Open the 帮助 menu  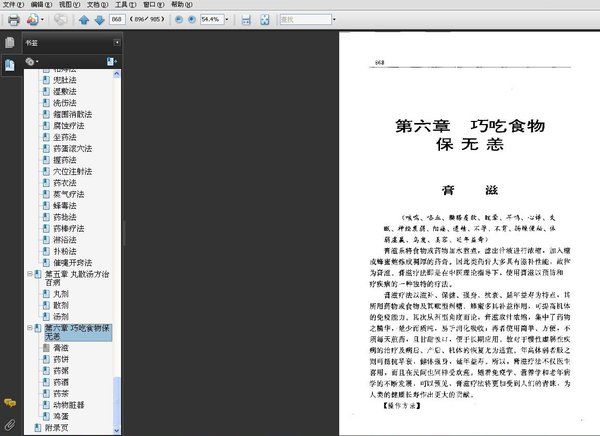(x=181, y=5)
